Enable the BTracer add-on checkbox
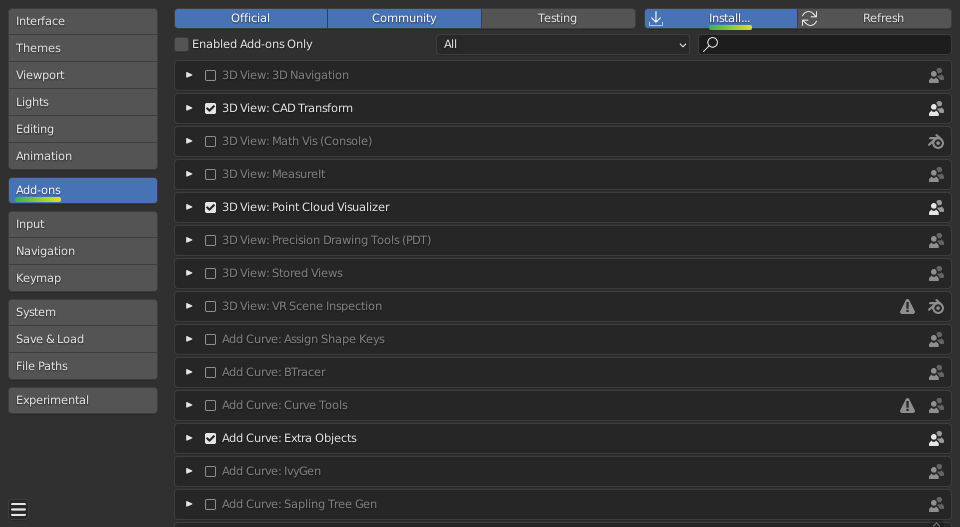960x527 pixels. click(210, 373)
